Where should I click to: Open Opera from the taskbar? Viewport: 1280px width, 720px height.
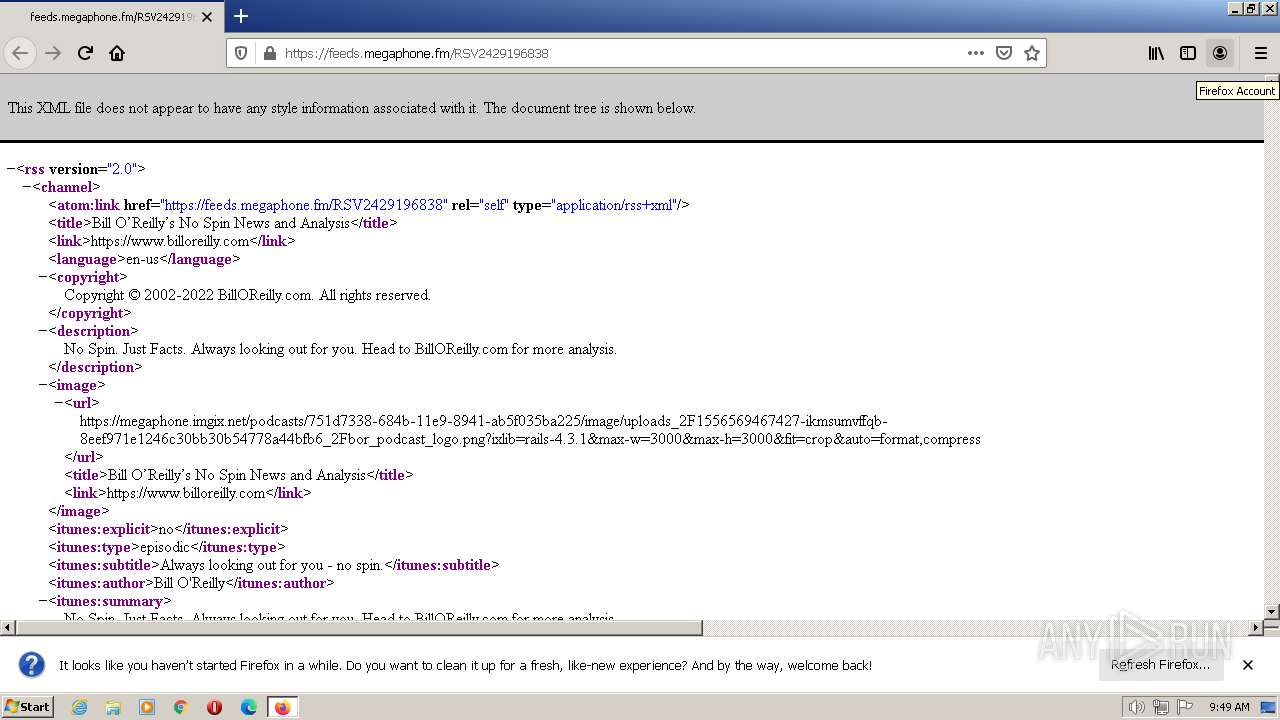pos(215,707)
